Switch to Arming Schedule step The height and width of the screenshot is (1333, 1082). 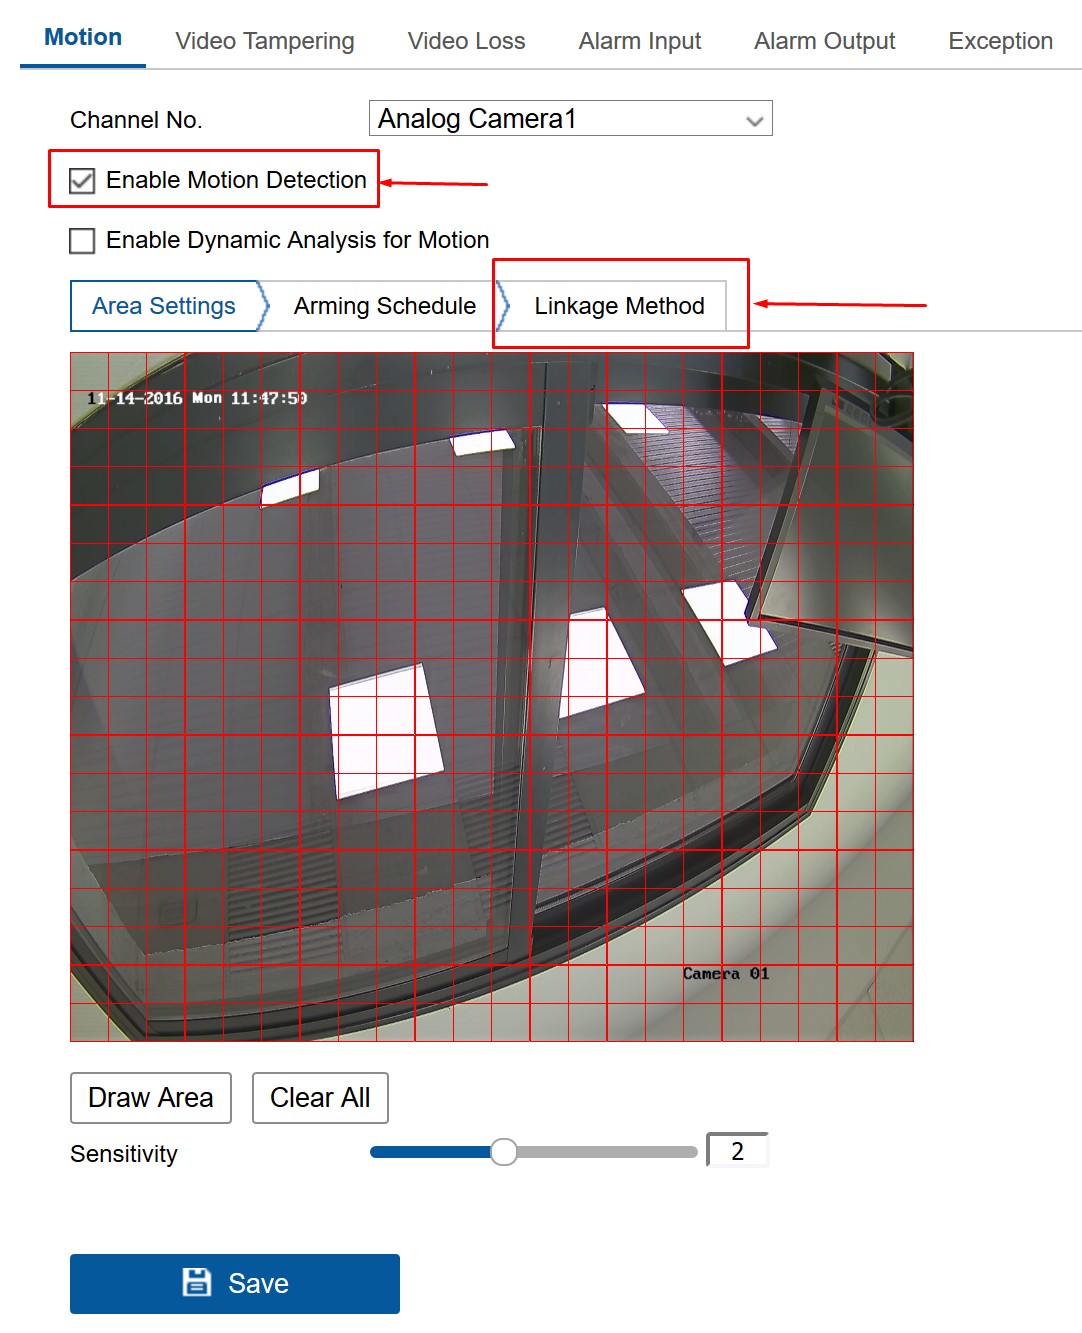(385, 306)
